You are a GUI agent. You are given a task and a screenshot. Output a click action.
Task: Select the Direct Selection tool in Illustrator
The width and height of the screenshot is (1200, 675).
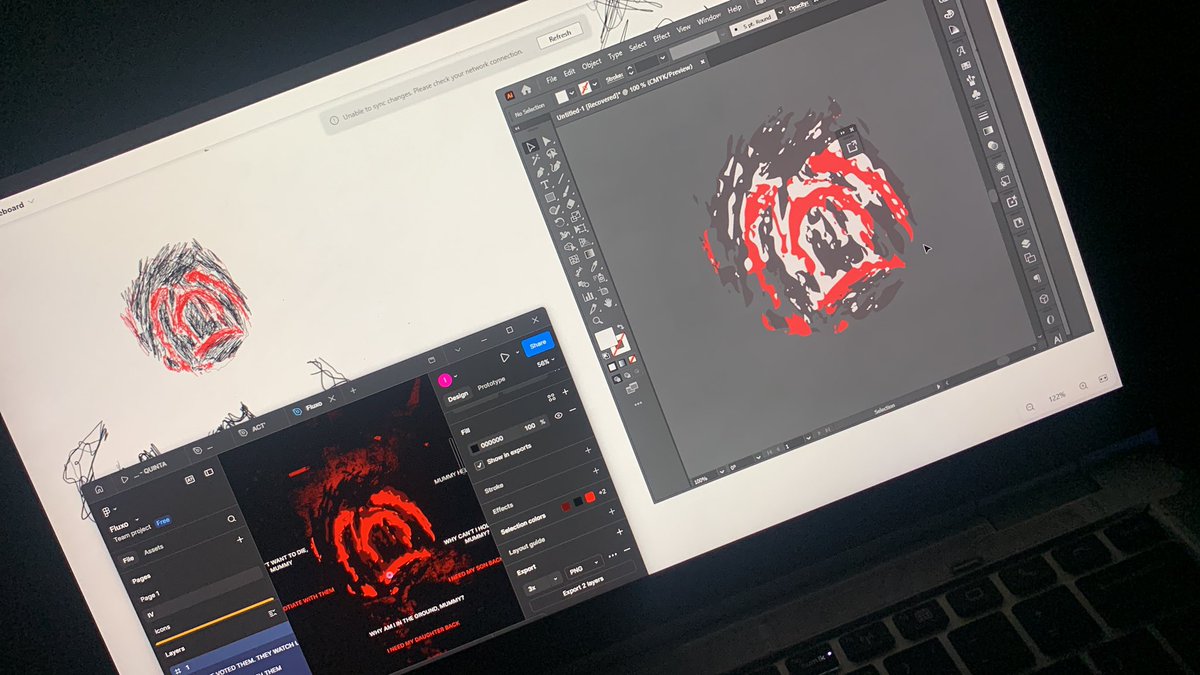(x=547, y=141)
